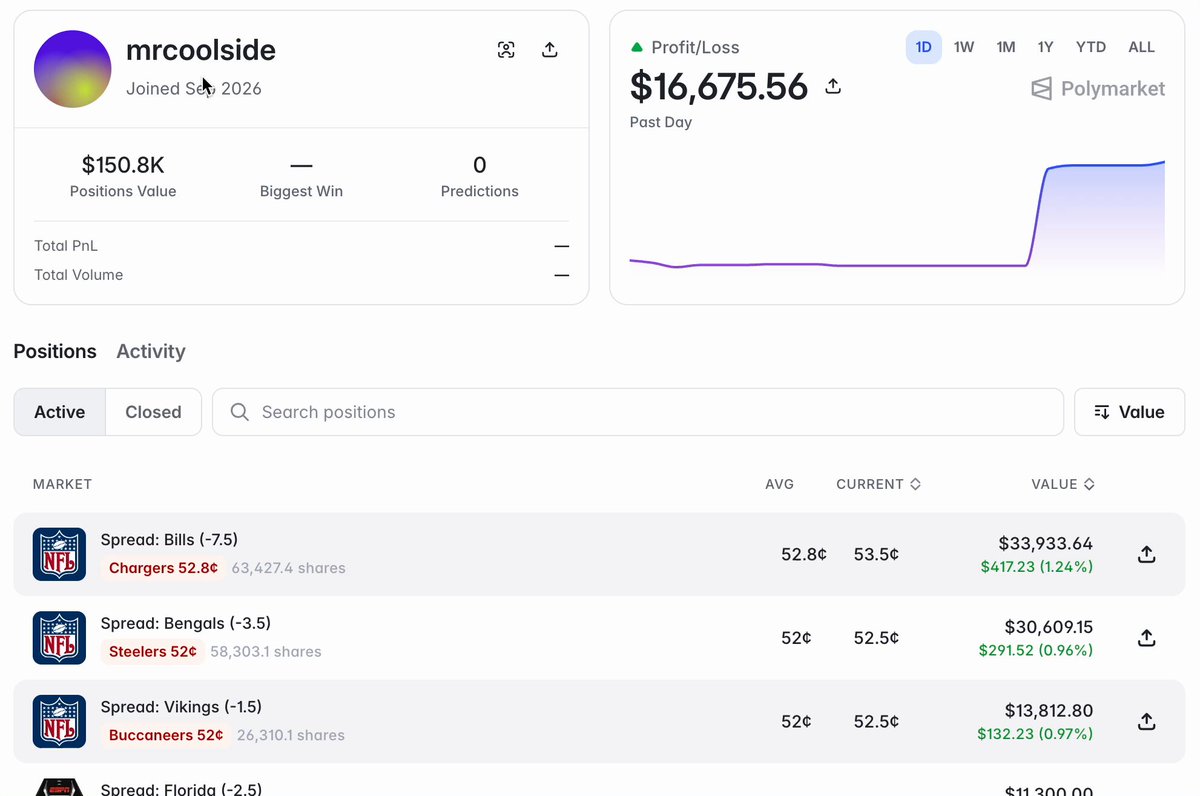
Task: Share the mrcoolside profile via upload icon
Action: [550, 50]
